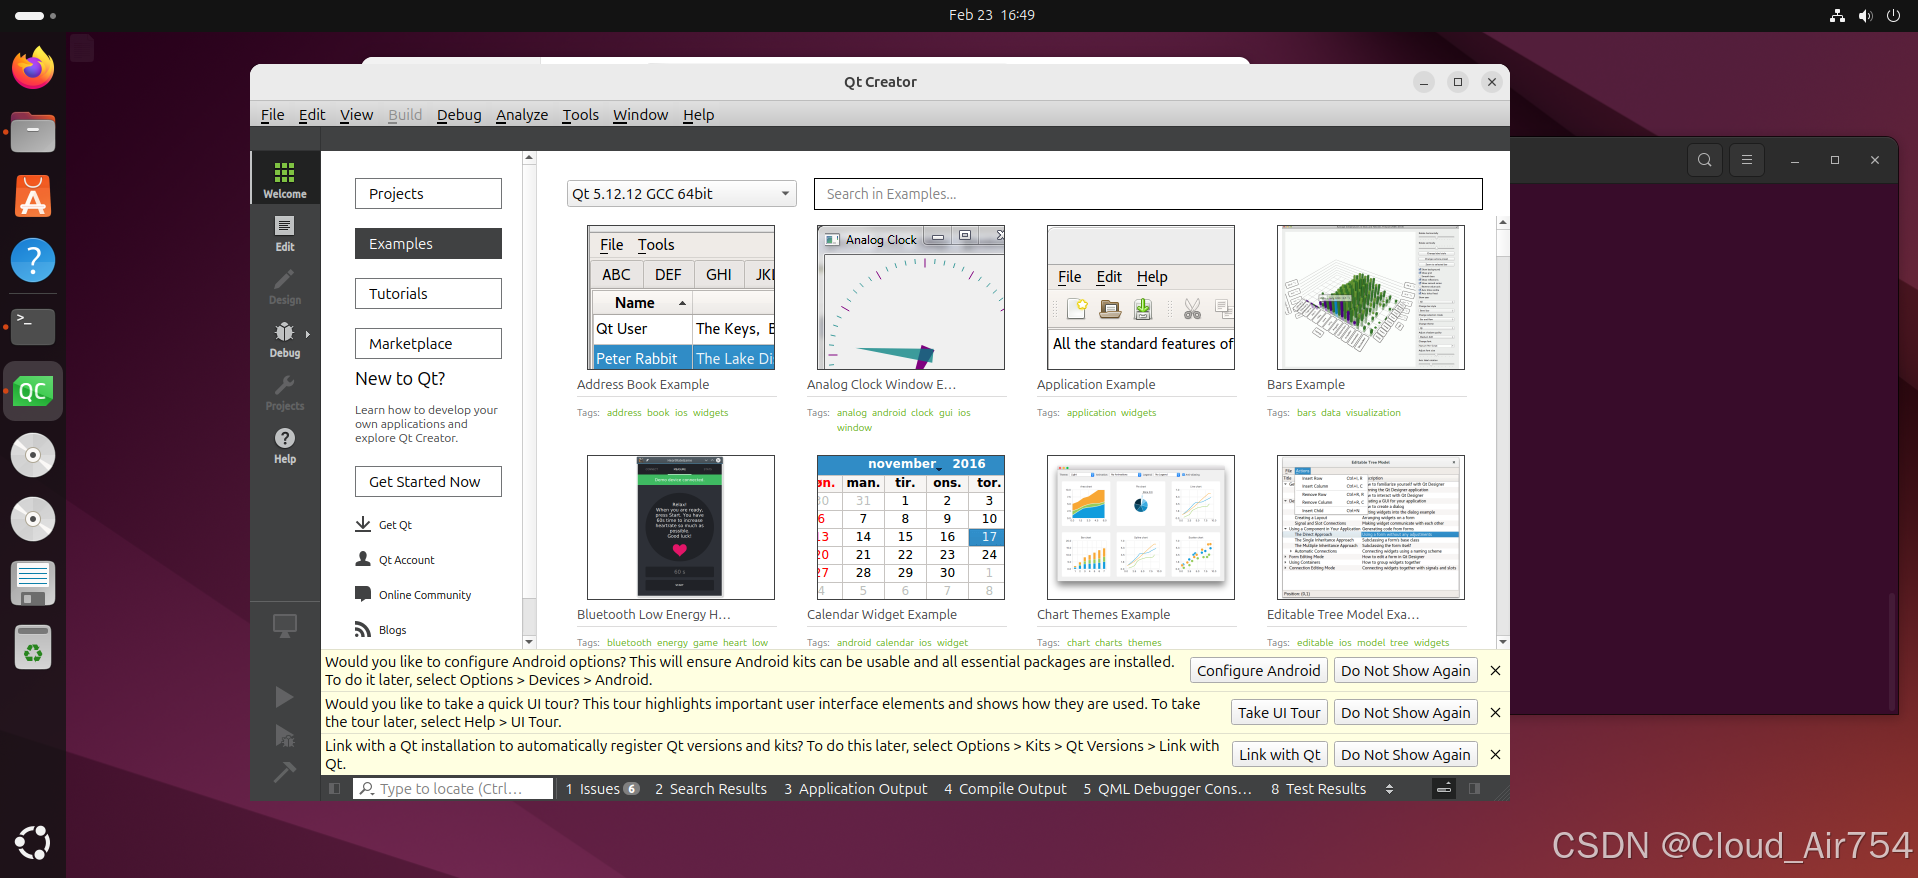Open the File menu
This screenshot has width=1918, height=878.
coord(272,115)
